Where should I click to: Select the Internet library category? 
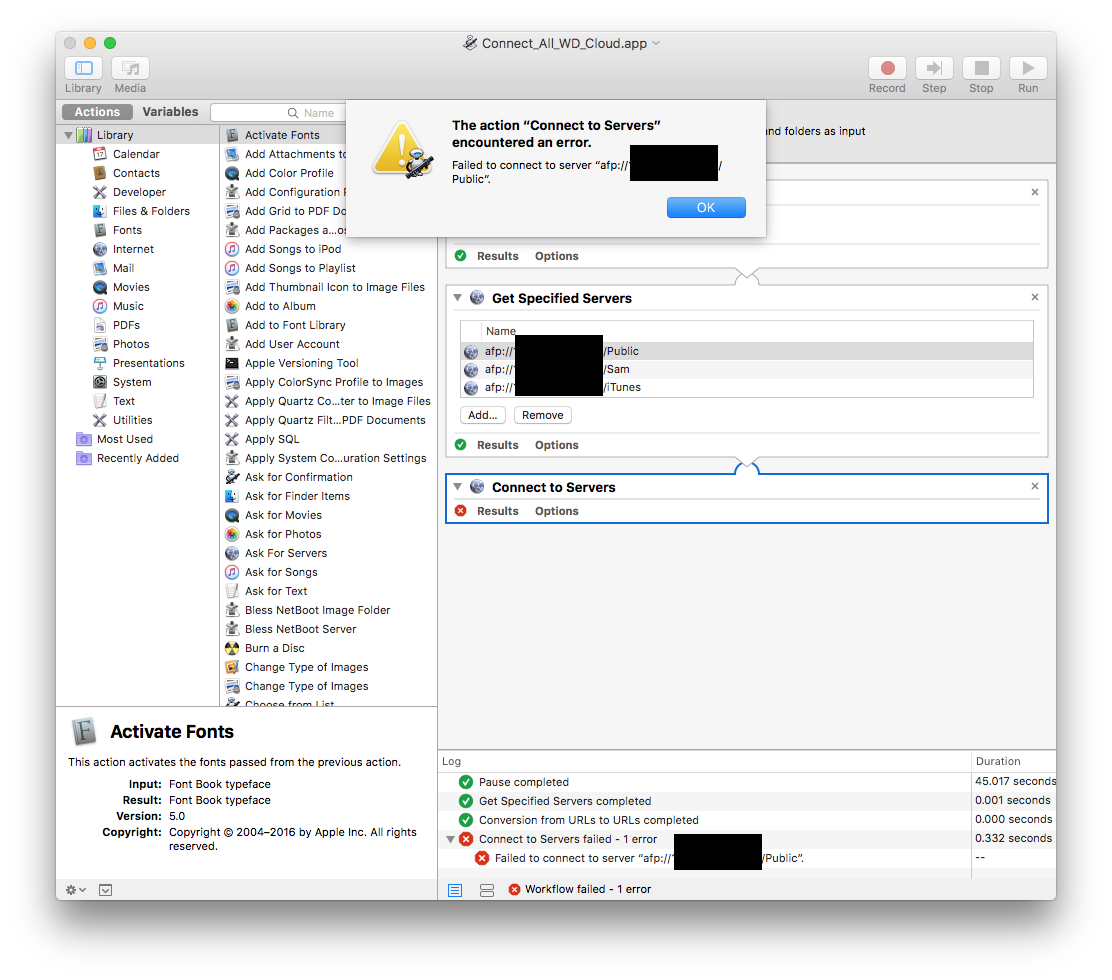(x=133, y=249)
